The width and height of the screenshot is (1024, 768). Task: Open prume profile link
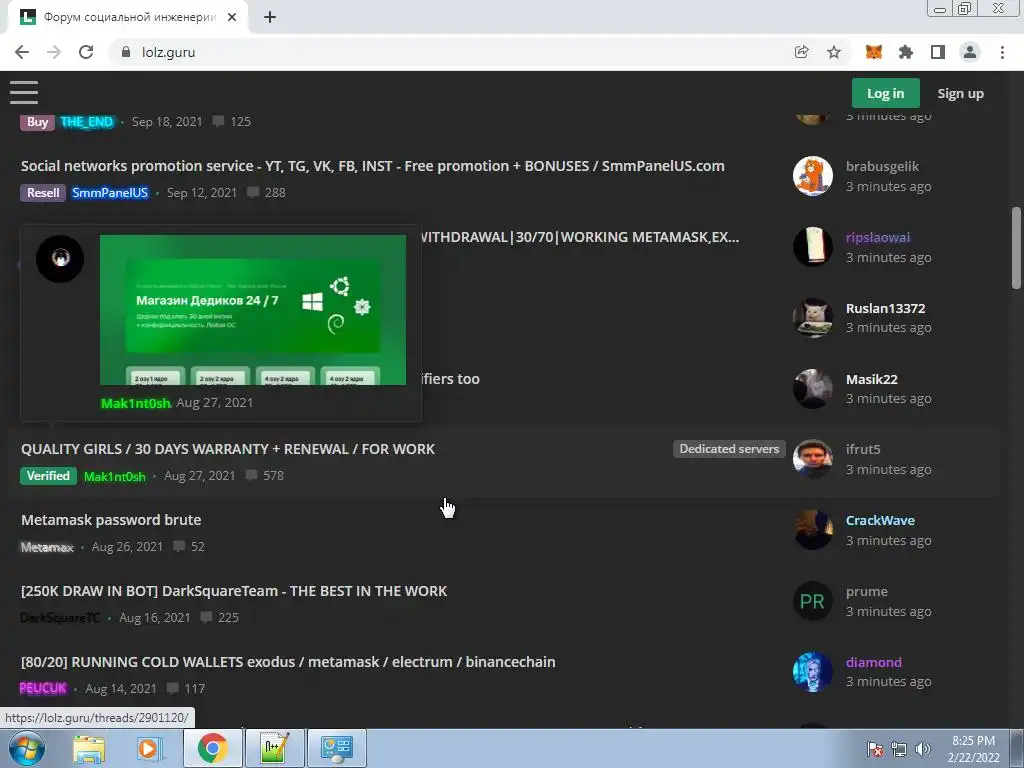point(867,592)
